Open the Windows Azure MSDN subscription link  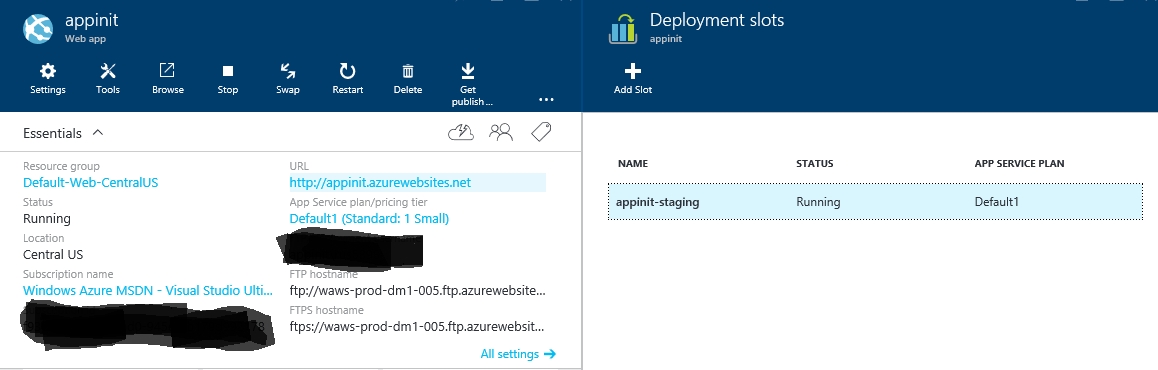(x=148, y=291)
